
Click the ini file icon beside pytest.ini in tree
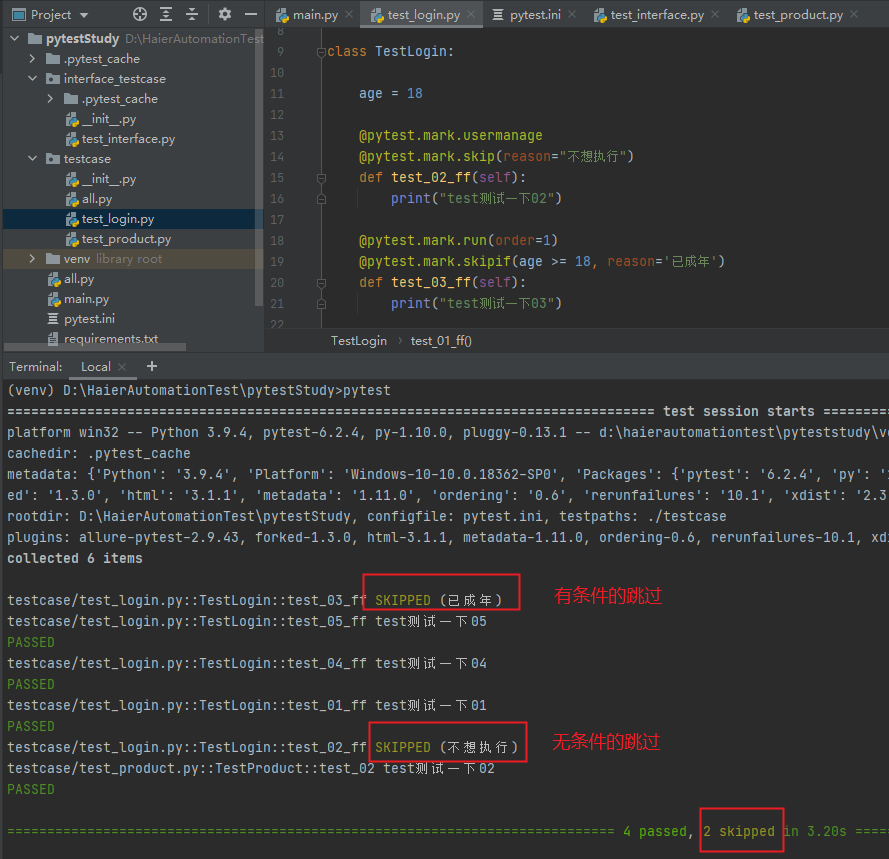coord(53,319)
